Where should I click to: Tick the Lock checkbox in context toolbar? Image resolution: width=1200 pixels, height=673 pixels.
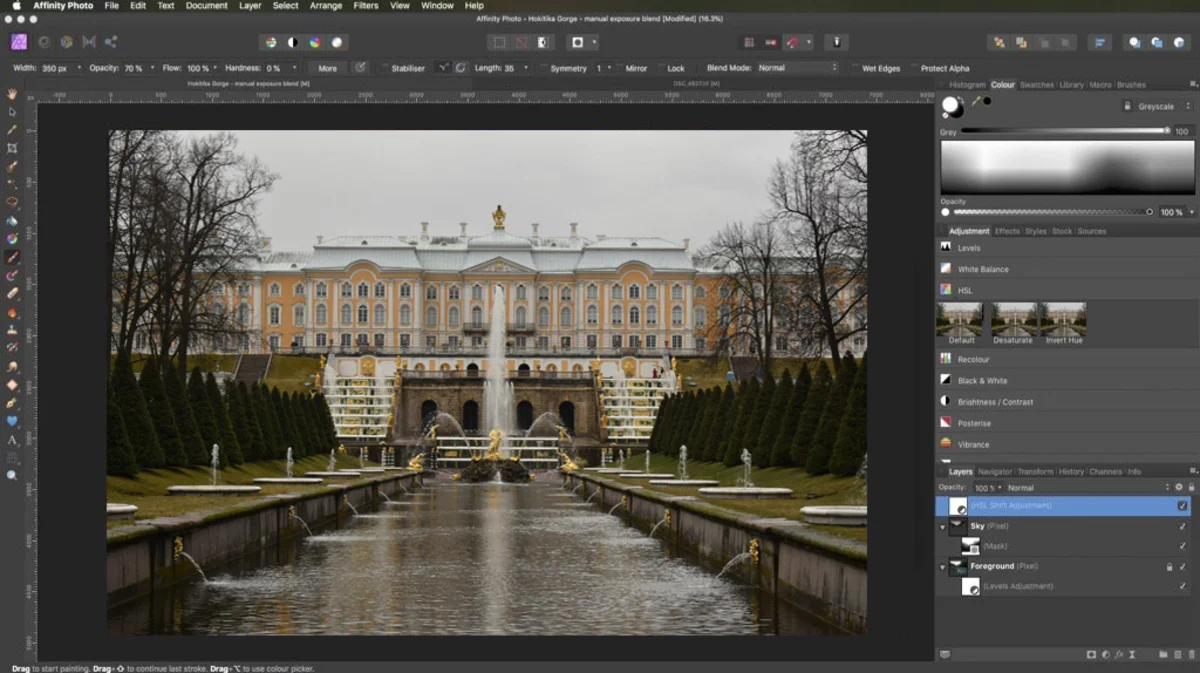coord(660,68)
